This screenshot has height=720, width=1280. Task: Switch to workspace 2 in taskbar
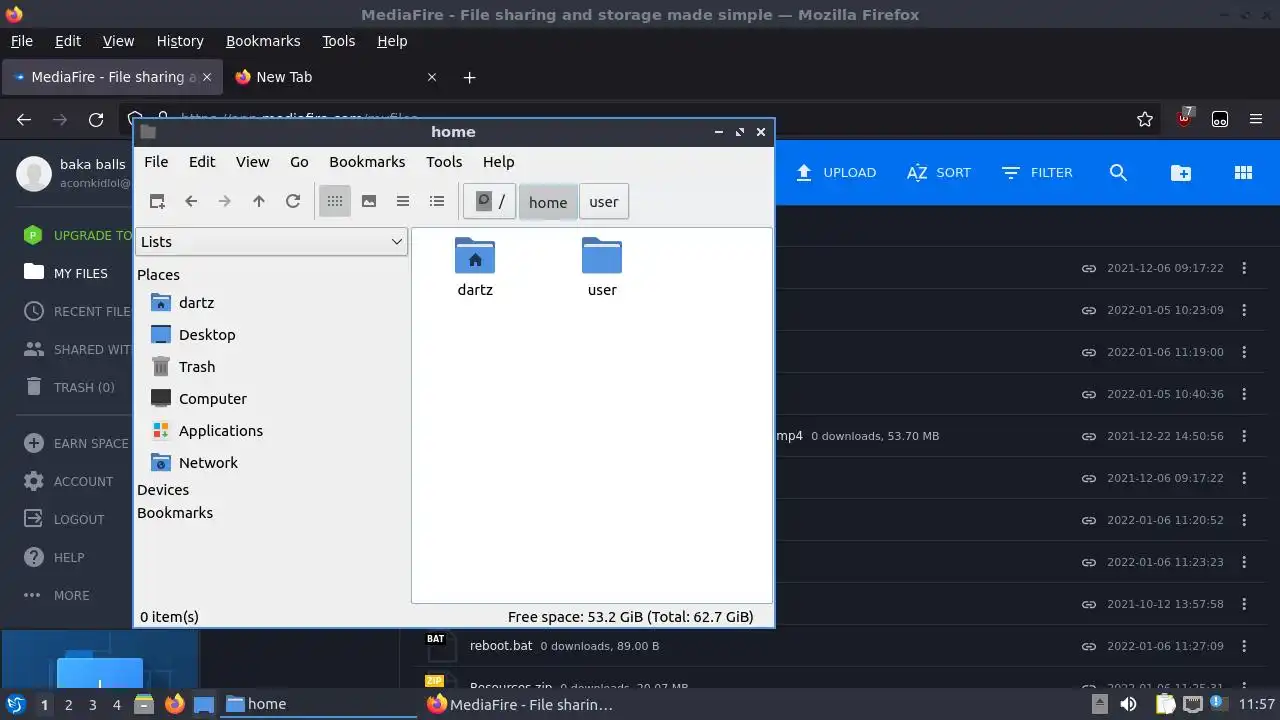(x=68, y=704)
